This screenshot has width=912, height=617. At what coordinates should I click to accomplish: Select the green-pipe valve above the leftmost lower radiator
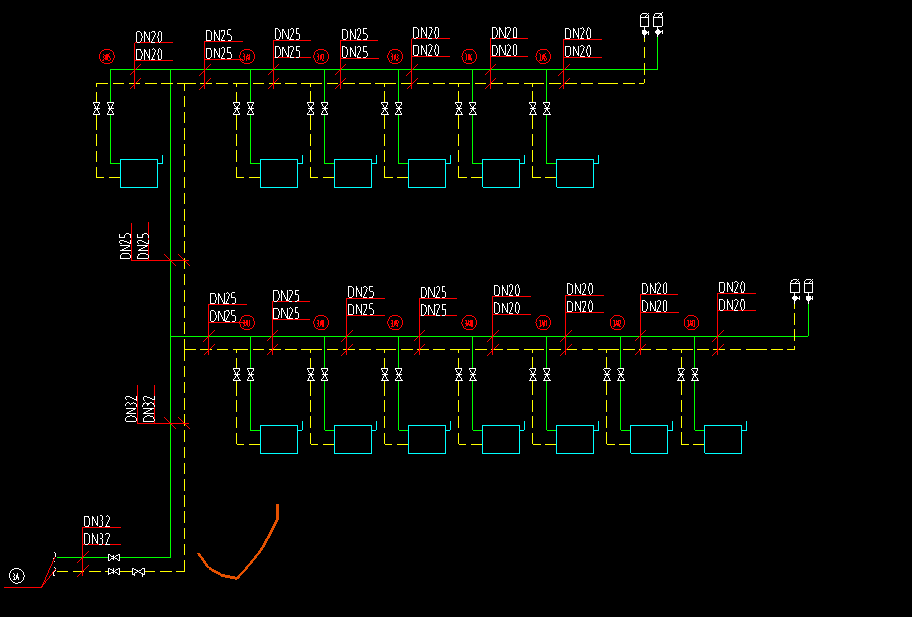(251, 375)
